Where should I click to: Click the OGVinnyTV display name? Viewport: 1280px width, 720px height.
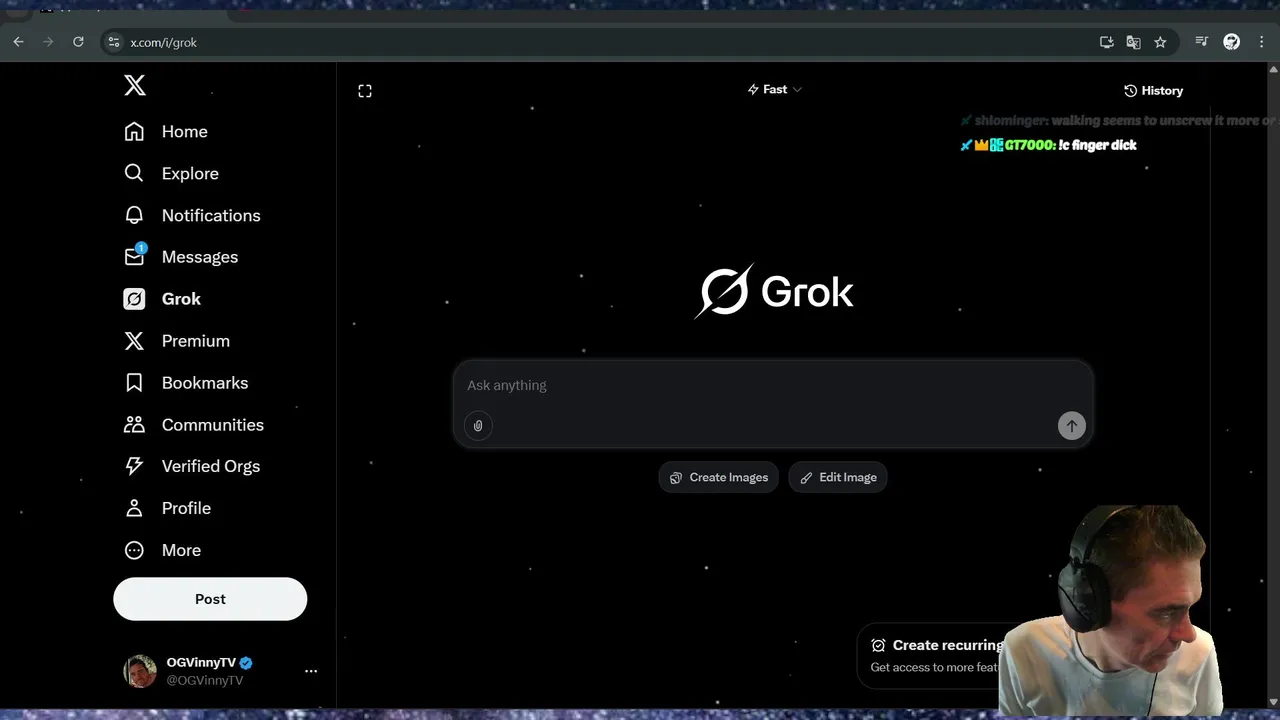pos(201,662)
